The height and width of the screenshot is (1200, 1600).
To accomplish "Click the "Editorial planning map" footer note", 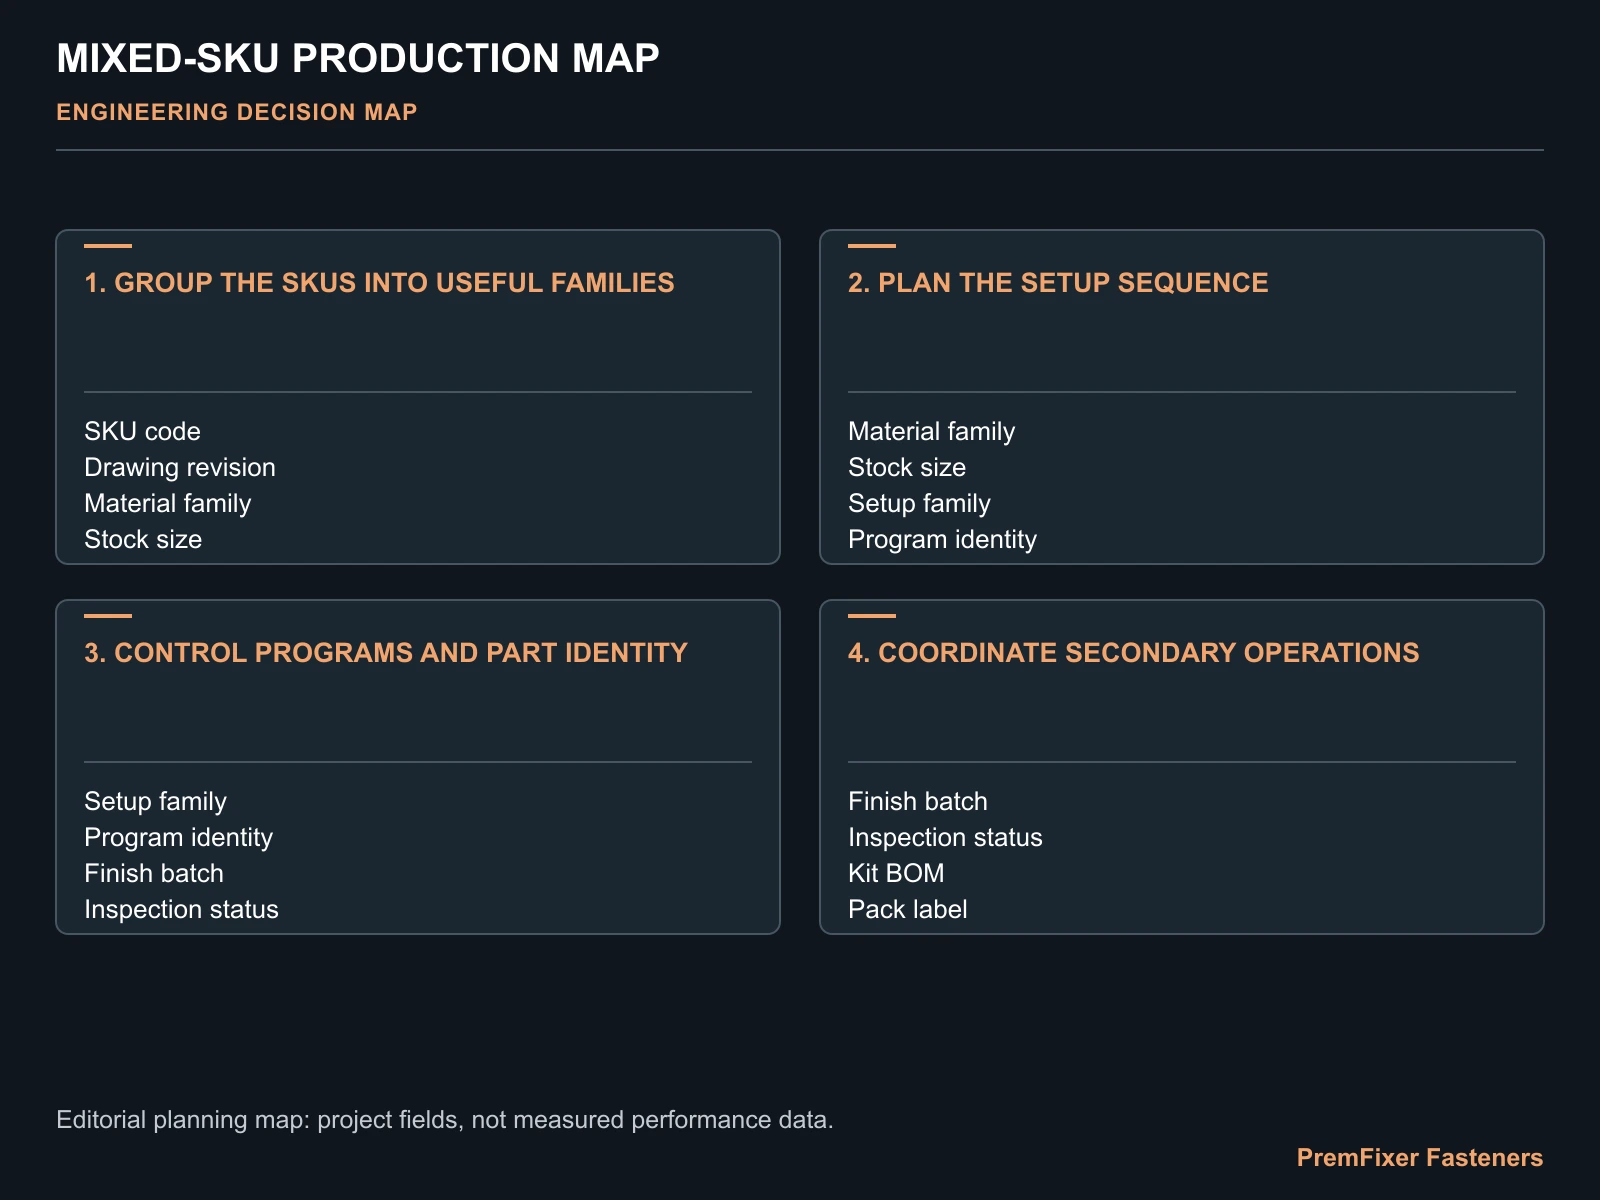I will tap(445, 1119).
